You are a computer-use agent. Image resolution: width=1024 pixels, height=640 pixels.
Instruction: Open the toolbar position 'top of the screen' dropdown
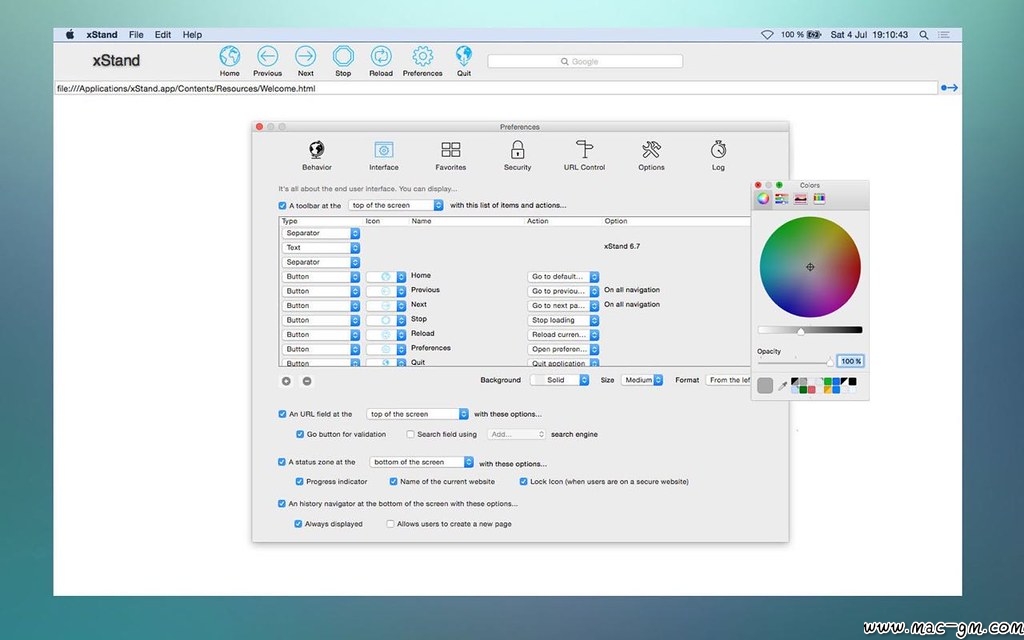point(396,205)
